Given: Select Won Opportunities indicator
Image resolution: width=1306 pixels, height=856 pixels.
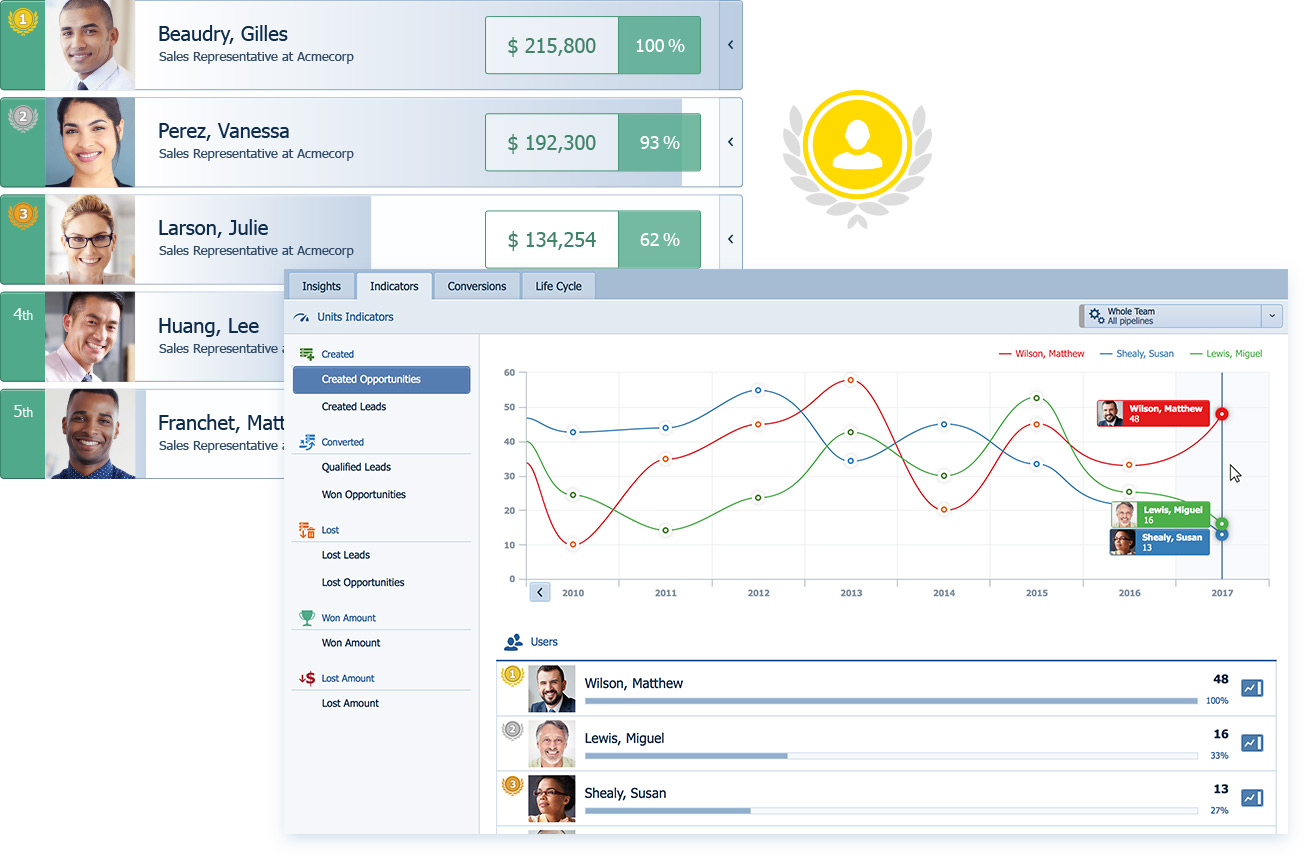Looking at the screenshot, I should [x=363, y=494].
